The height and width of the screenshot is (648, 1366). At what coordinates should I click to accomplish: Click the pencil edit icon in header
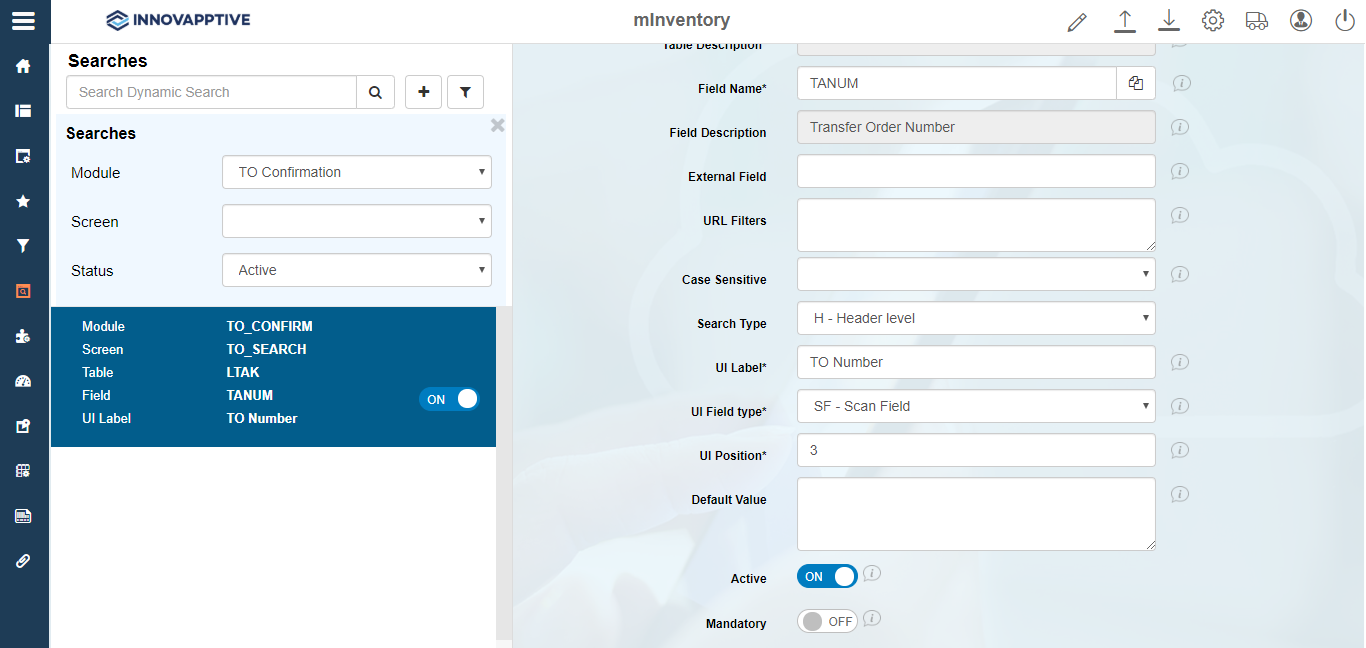[1077, 21]
